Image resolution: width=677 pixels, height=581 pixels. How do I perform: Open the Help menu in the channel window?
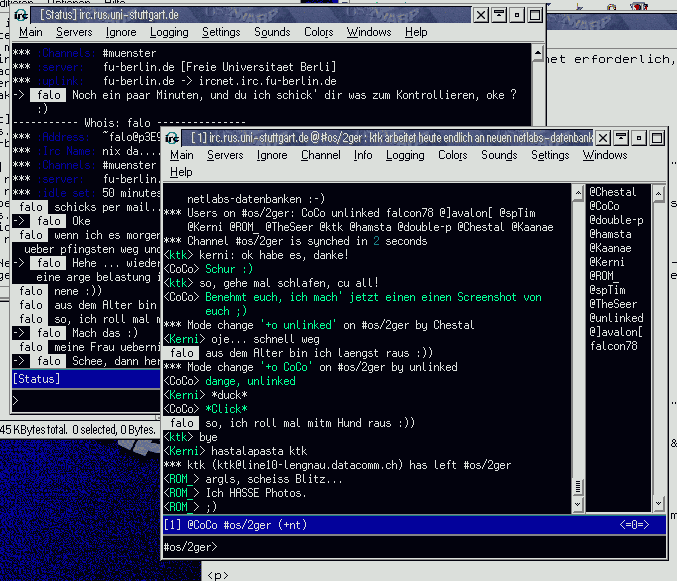(181, 172)
